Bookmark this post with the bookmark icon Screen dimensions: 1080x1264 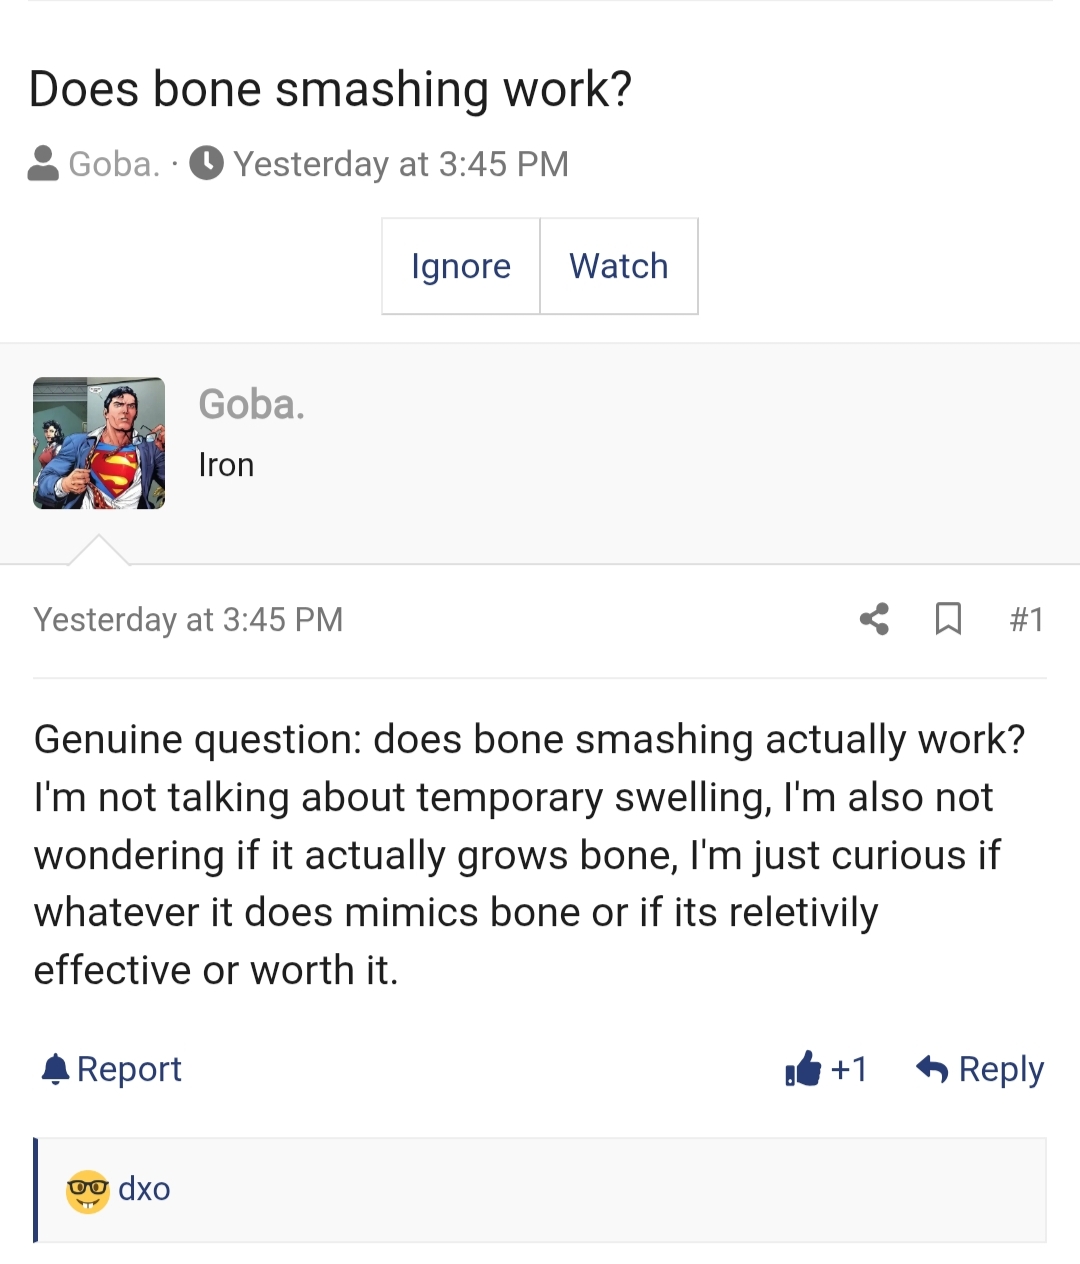tap(948, 619)
